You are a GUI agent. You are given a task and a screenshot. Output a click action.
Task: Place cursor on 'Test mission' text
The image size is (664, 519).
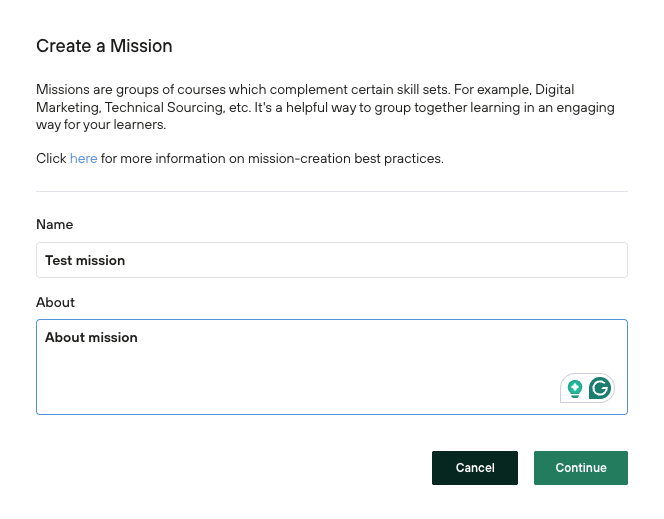click(85, 260)
